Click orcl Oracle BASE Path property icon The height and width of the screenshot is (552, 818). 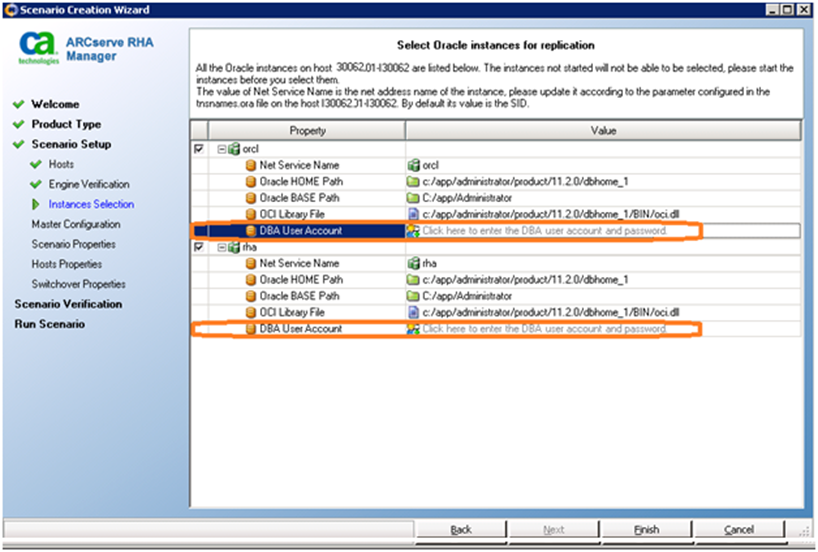tap(251, 198)
